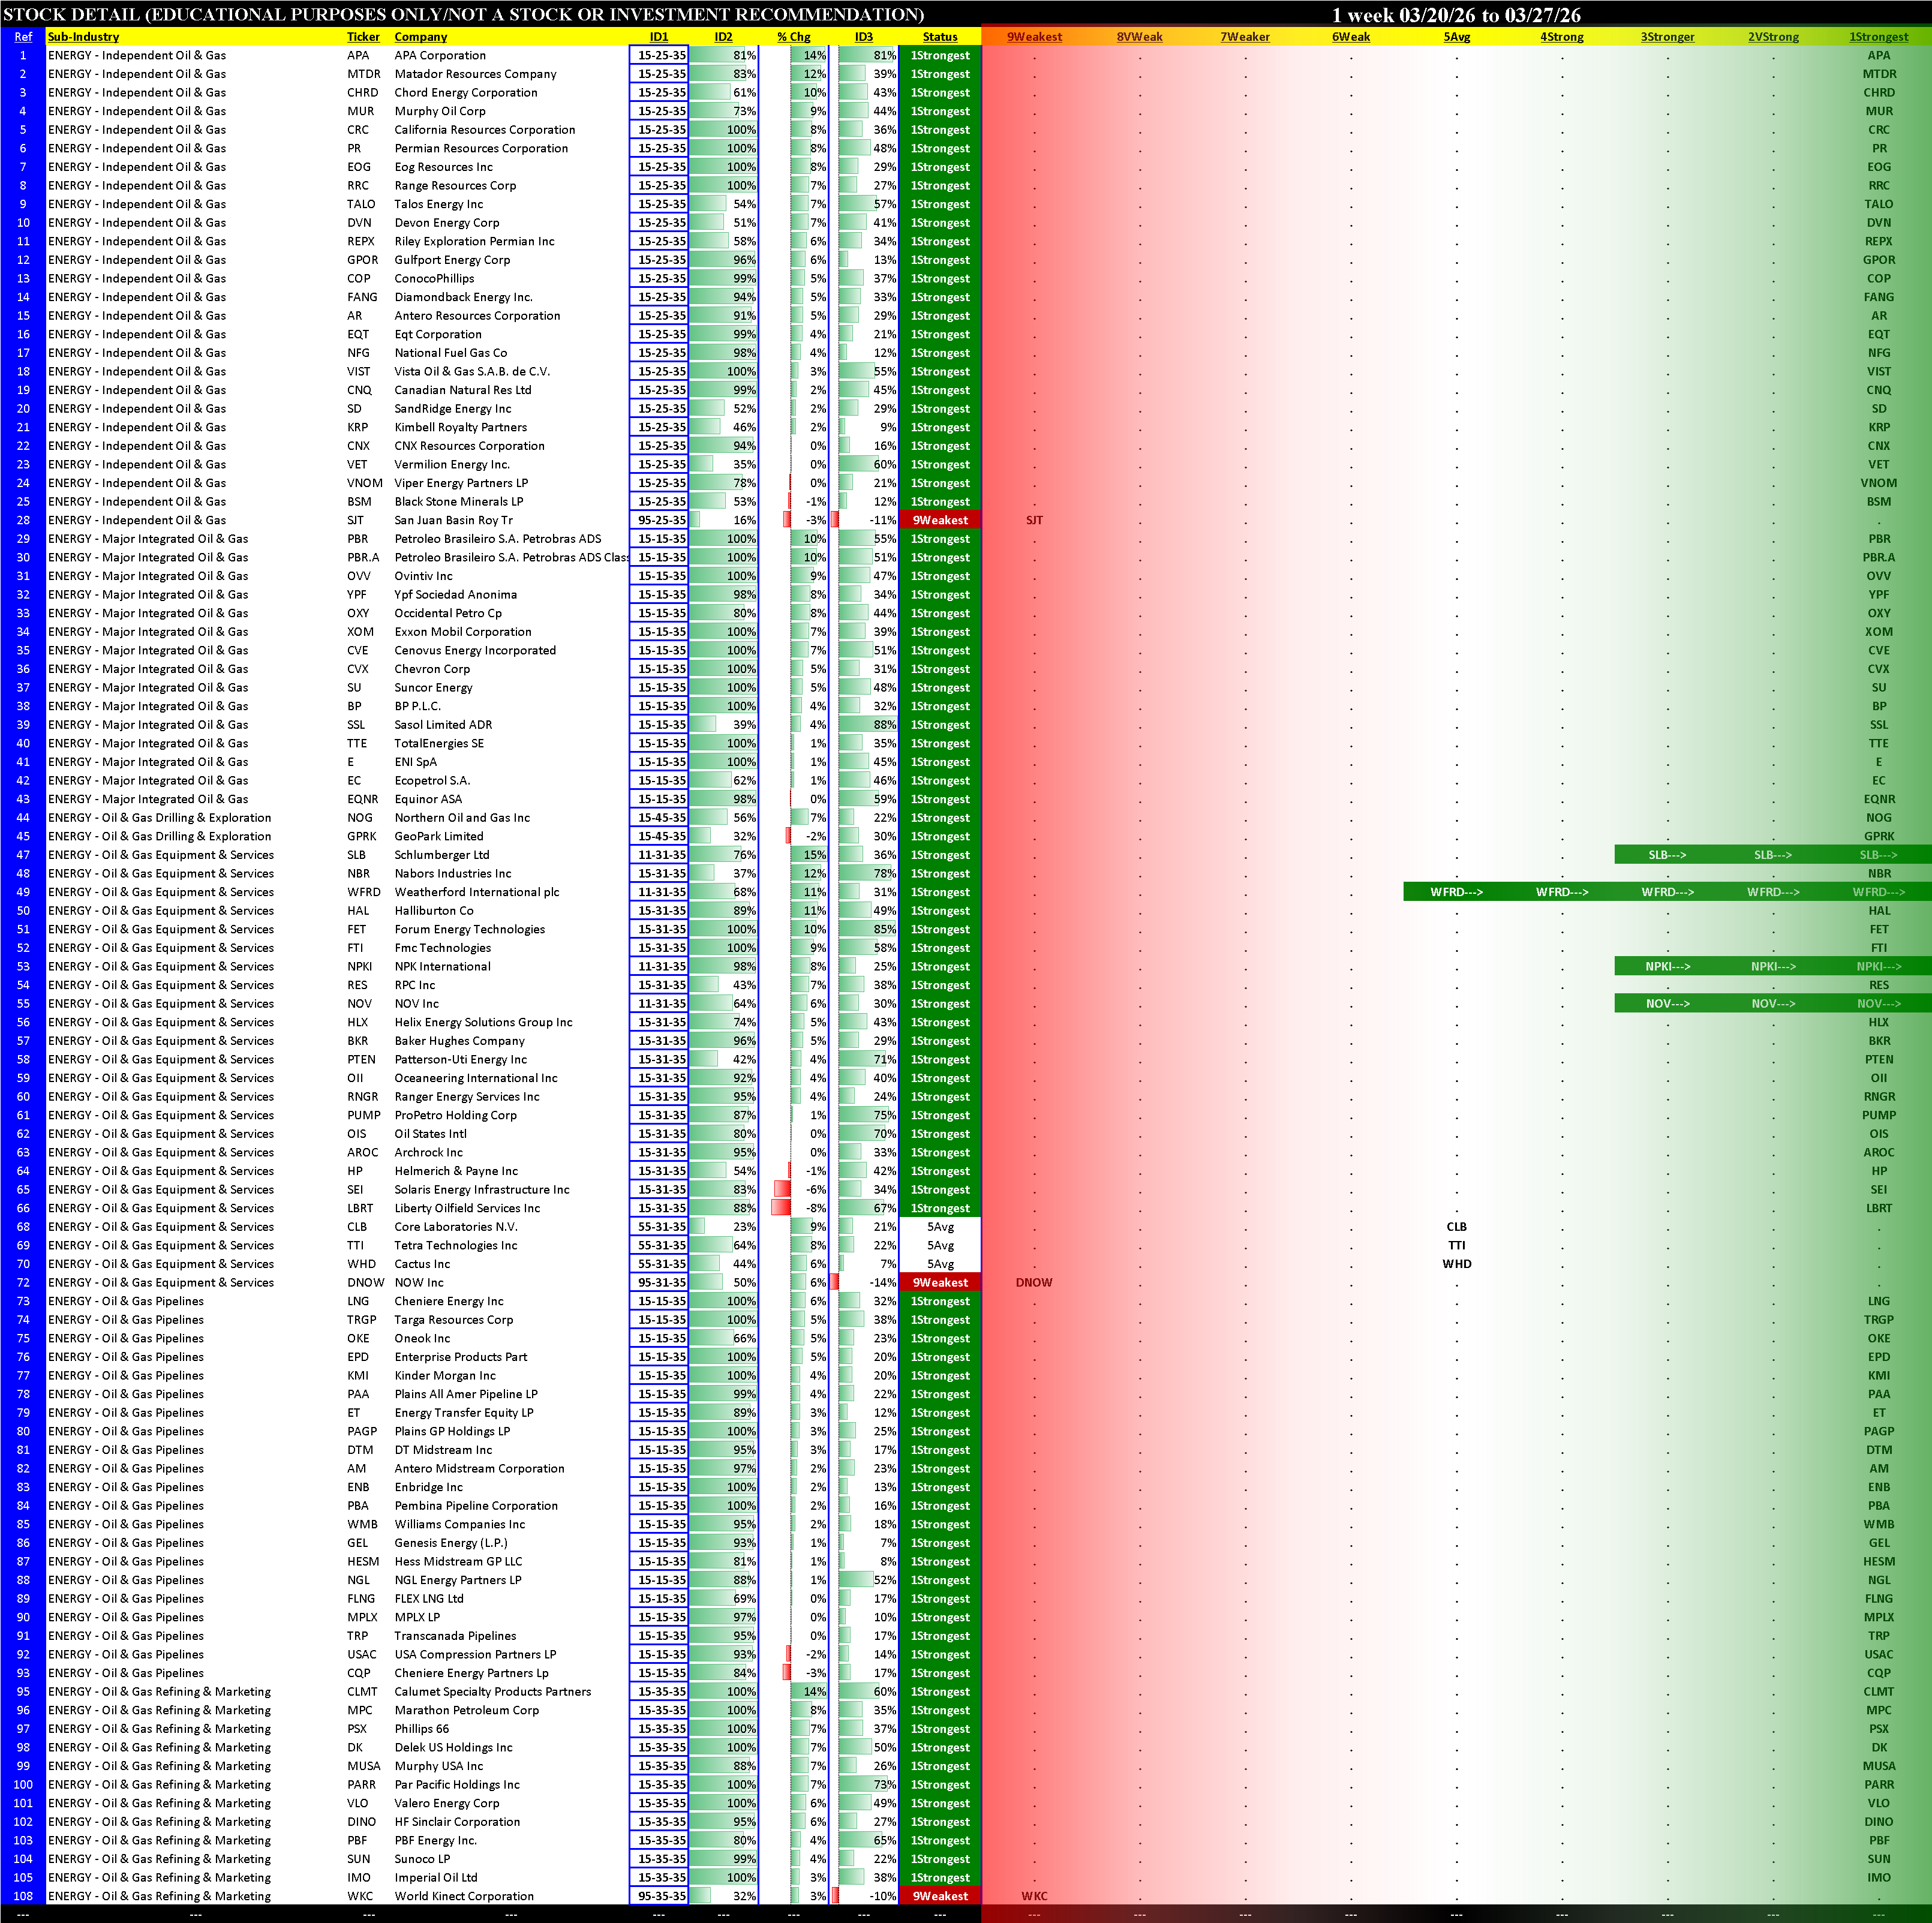Click the WFRD---> arrow in the 5Avg column

[x=1456, y=892]
